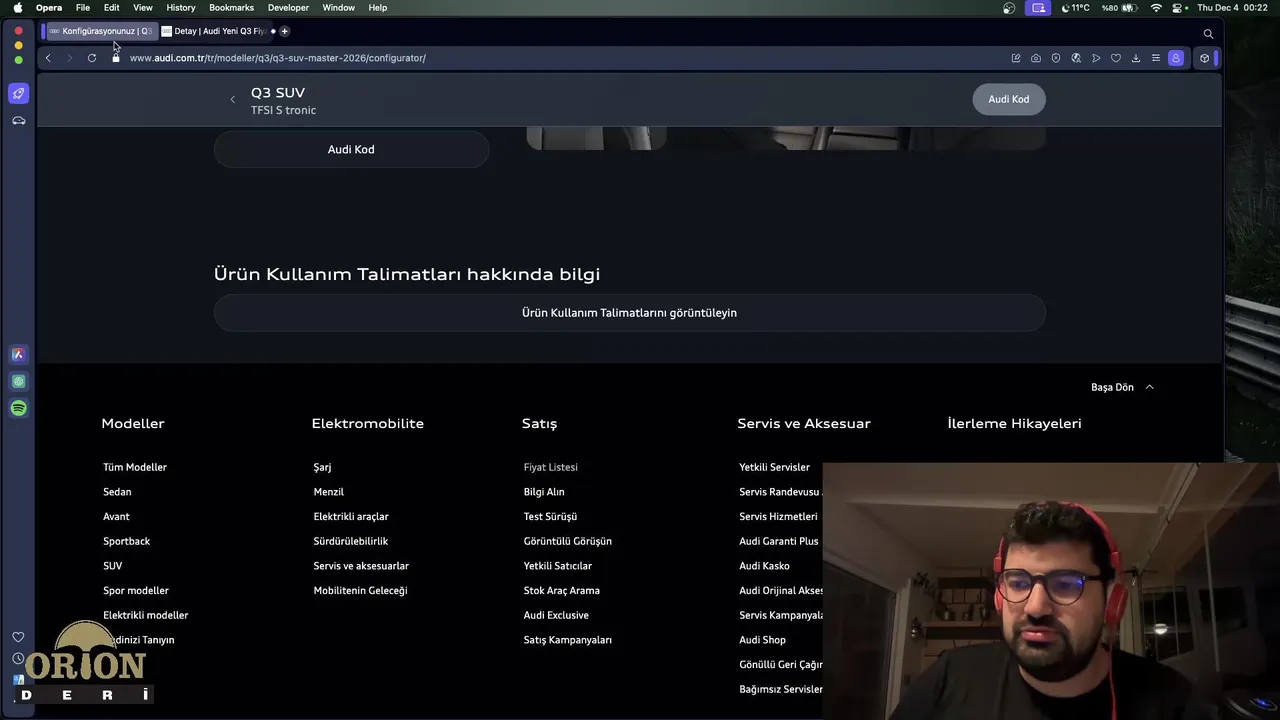
Task: Take a snapshot with camera icon
Action: coord(1036,58)
